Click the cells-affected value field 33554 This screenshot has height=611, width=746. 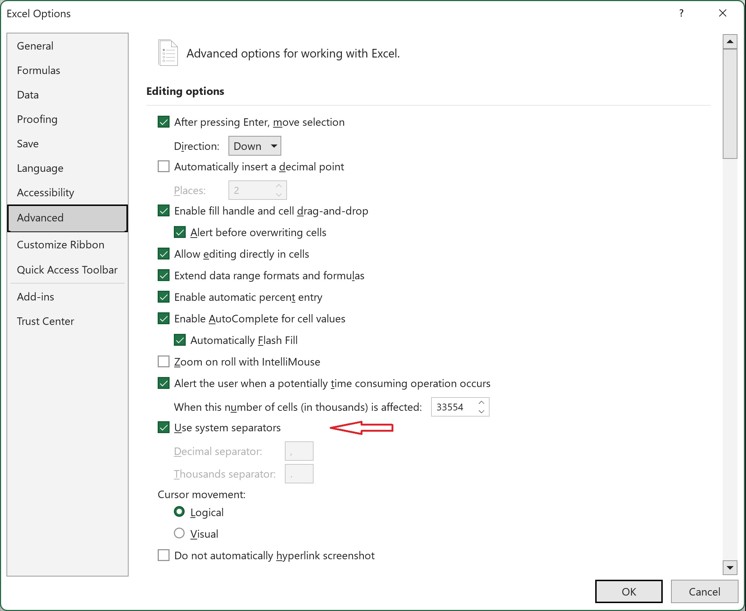tap(452, 407)
